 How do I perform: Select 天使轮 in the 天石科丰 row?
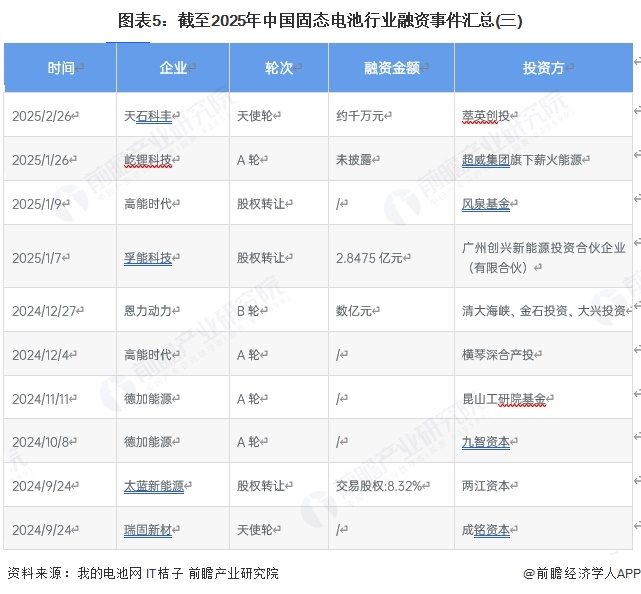pyautogui.click(x=255, y=116)
